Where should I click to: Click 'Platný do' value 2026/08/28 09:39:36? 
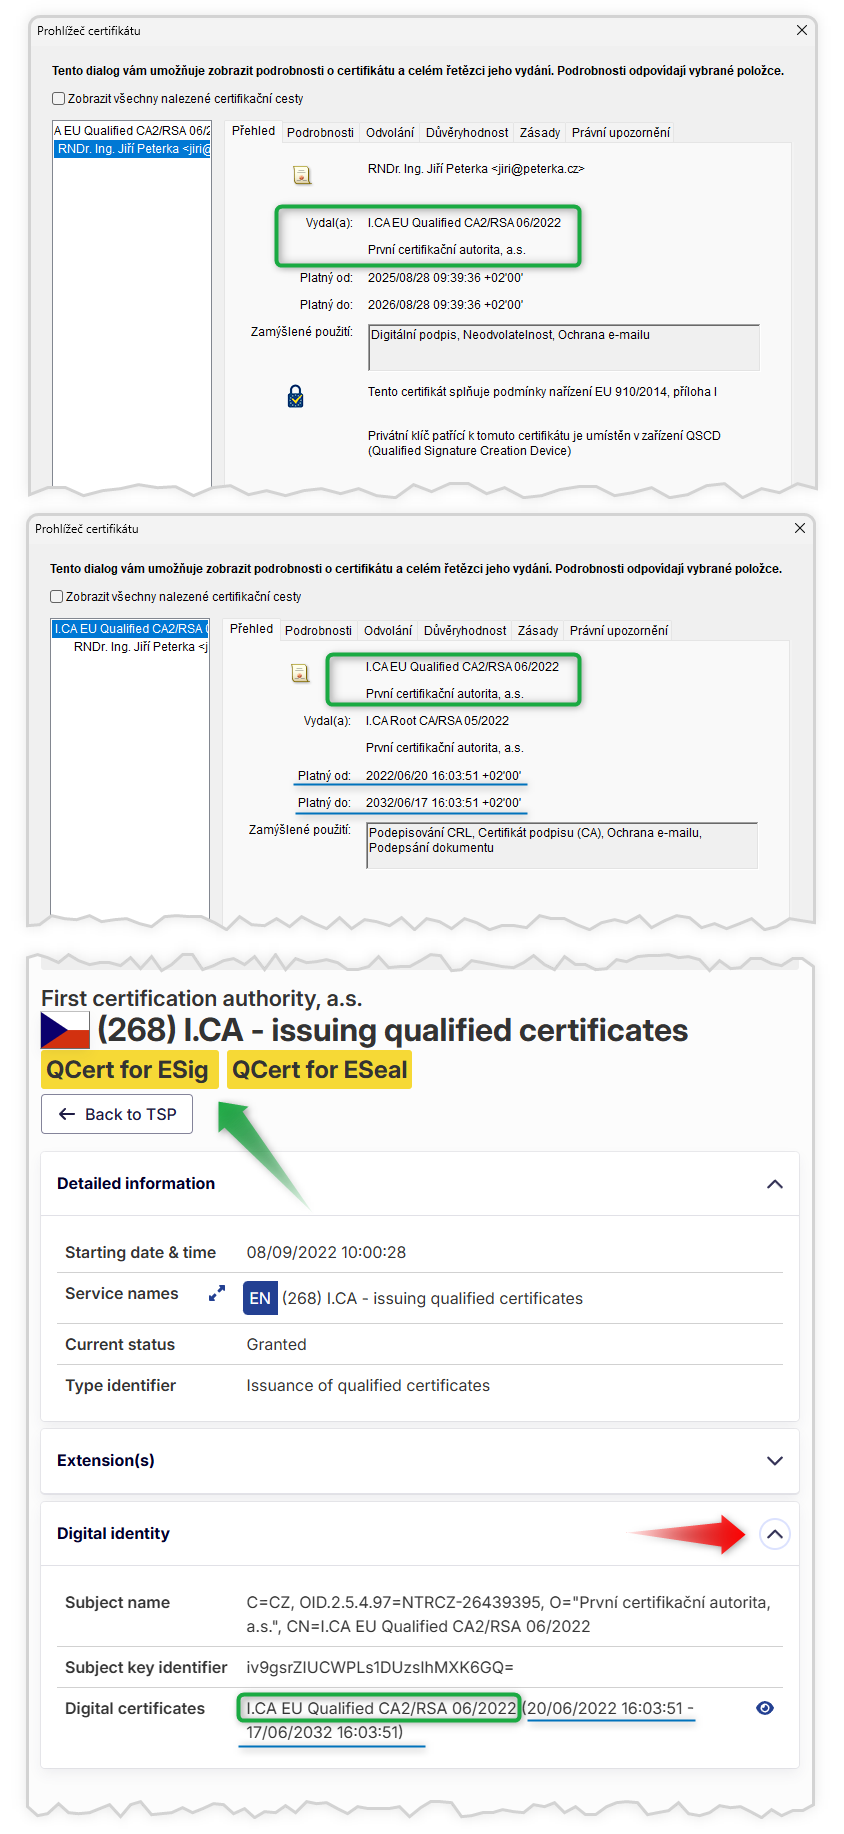tap(445, 305)
